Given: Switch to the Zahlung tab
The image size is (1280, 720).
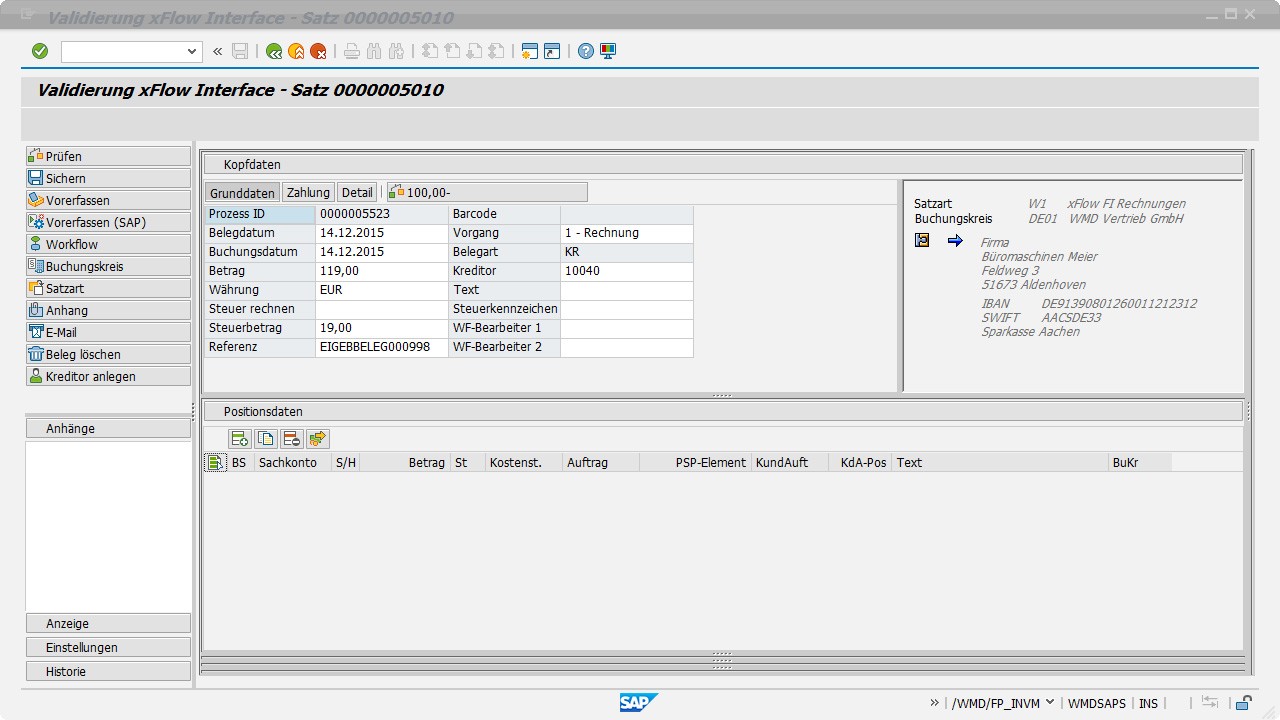Looking at the screenshot, I should click(x=308, y=192).
